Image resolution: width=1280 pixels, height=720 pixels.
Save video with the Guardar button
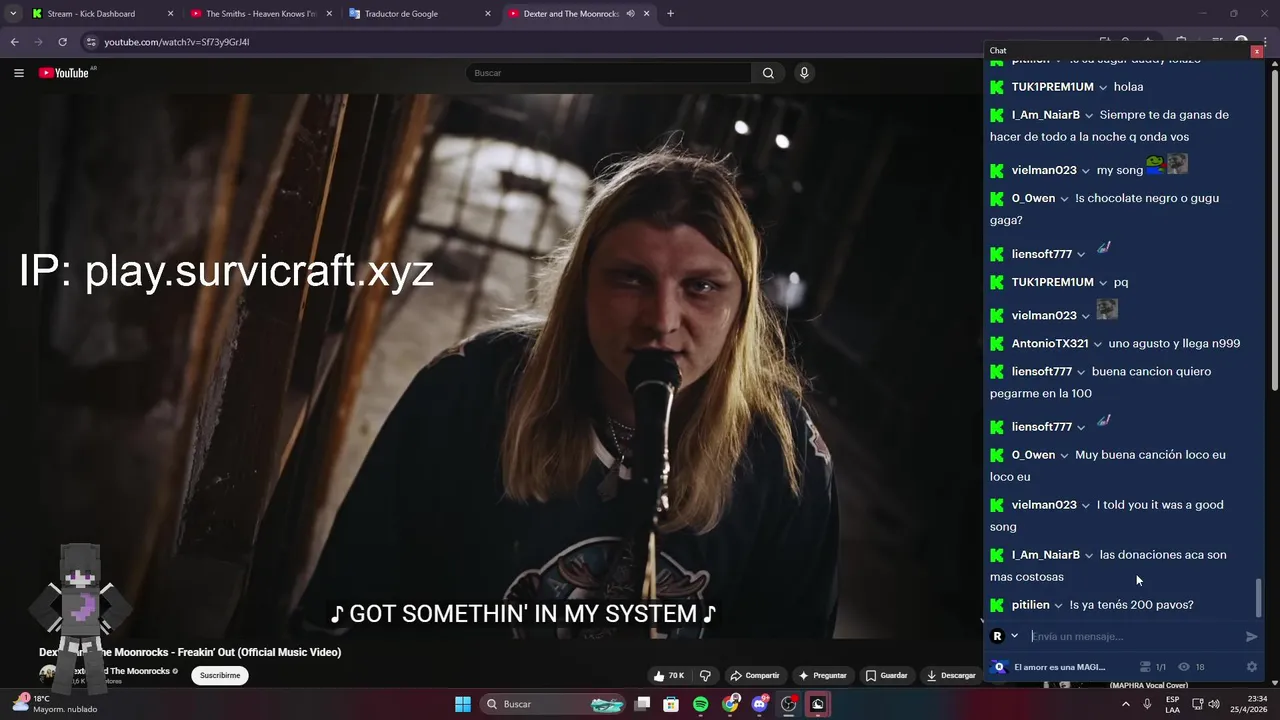point(886,675)
